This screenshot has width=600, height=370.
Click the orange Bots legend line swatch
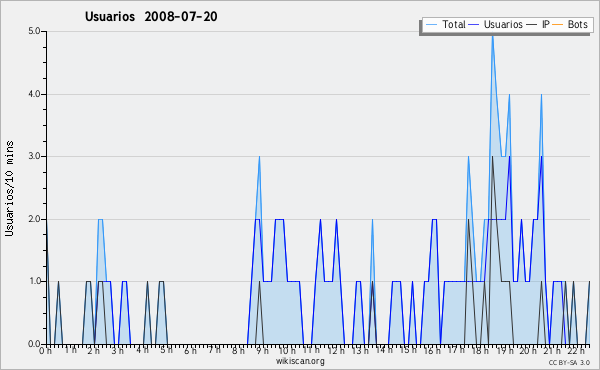558,24
